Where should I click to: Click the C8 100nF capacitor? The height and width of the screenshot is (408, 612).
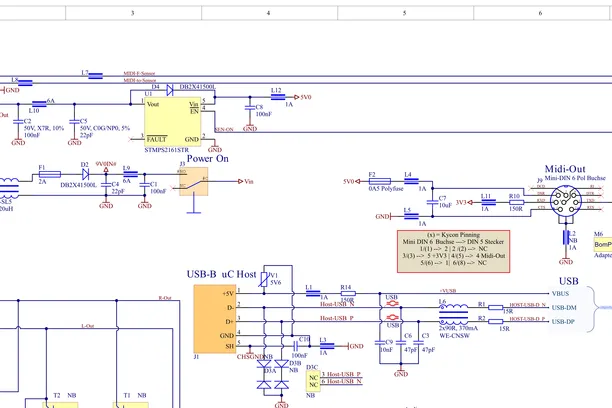[250, 107]
